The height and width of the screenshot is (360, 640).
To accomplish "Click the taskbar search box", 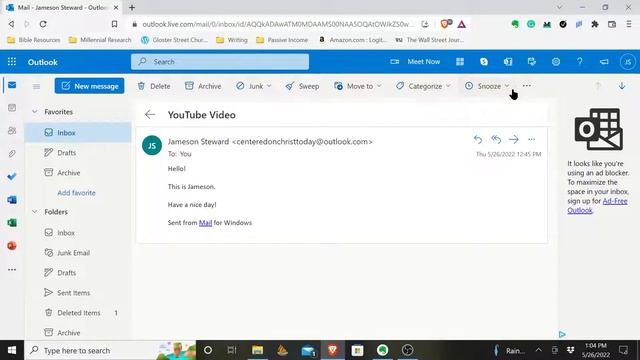I will tap(110, 350).
